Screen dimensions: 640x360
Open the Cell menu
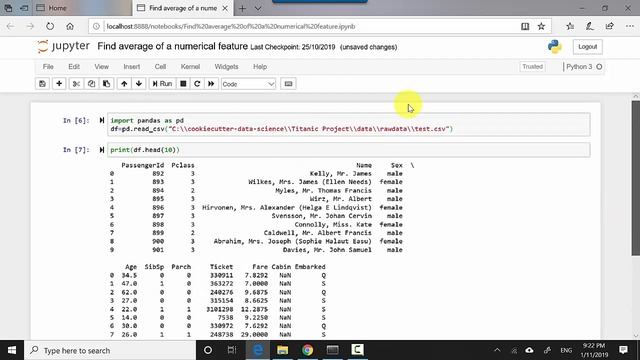(x=160, y=67)
